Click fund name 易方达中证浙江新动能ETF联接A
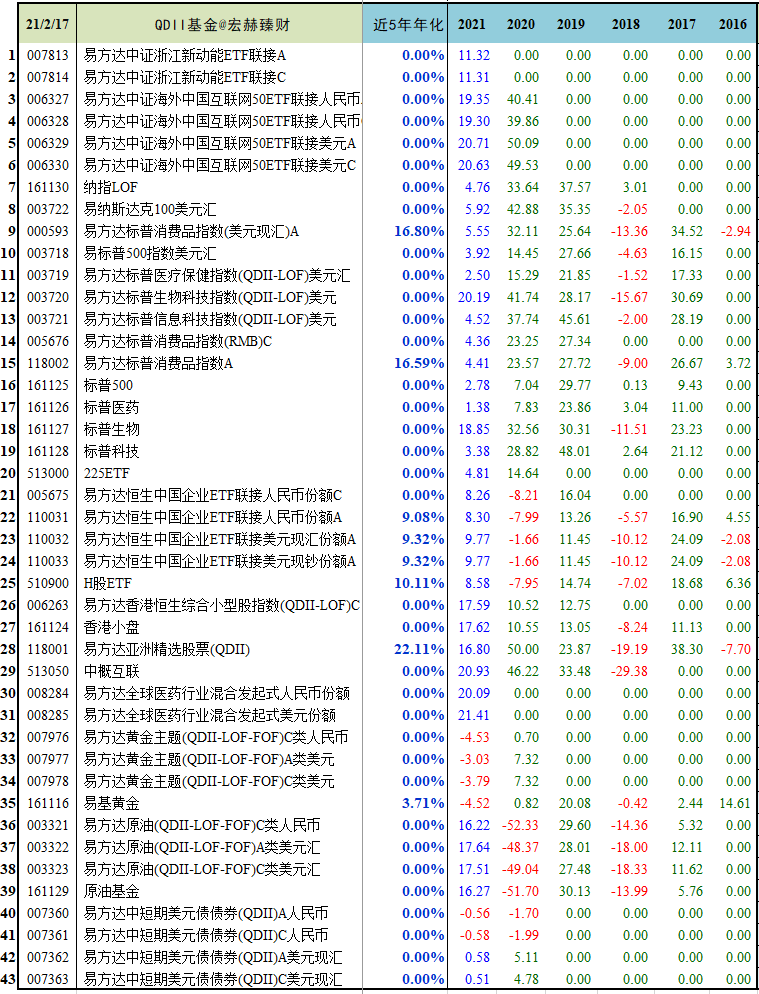Viewport: 759px width, 994px height. [185, 56]
